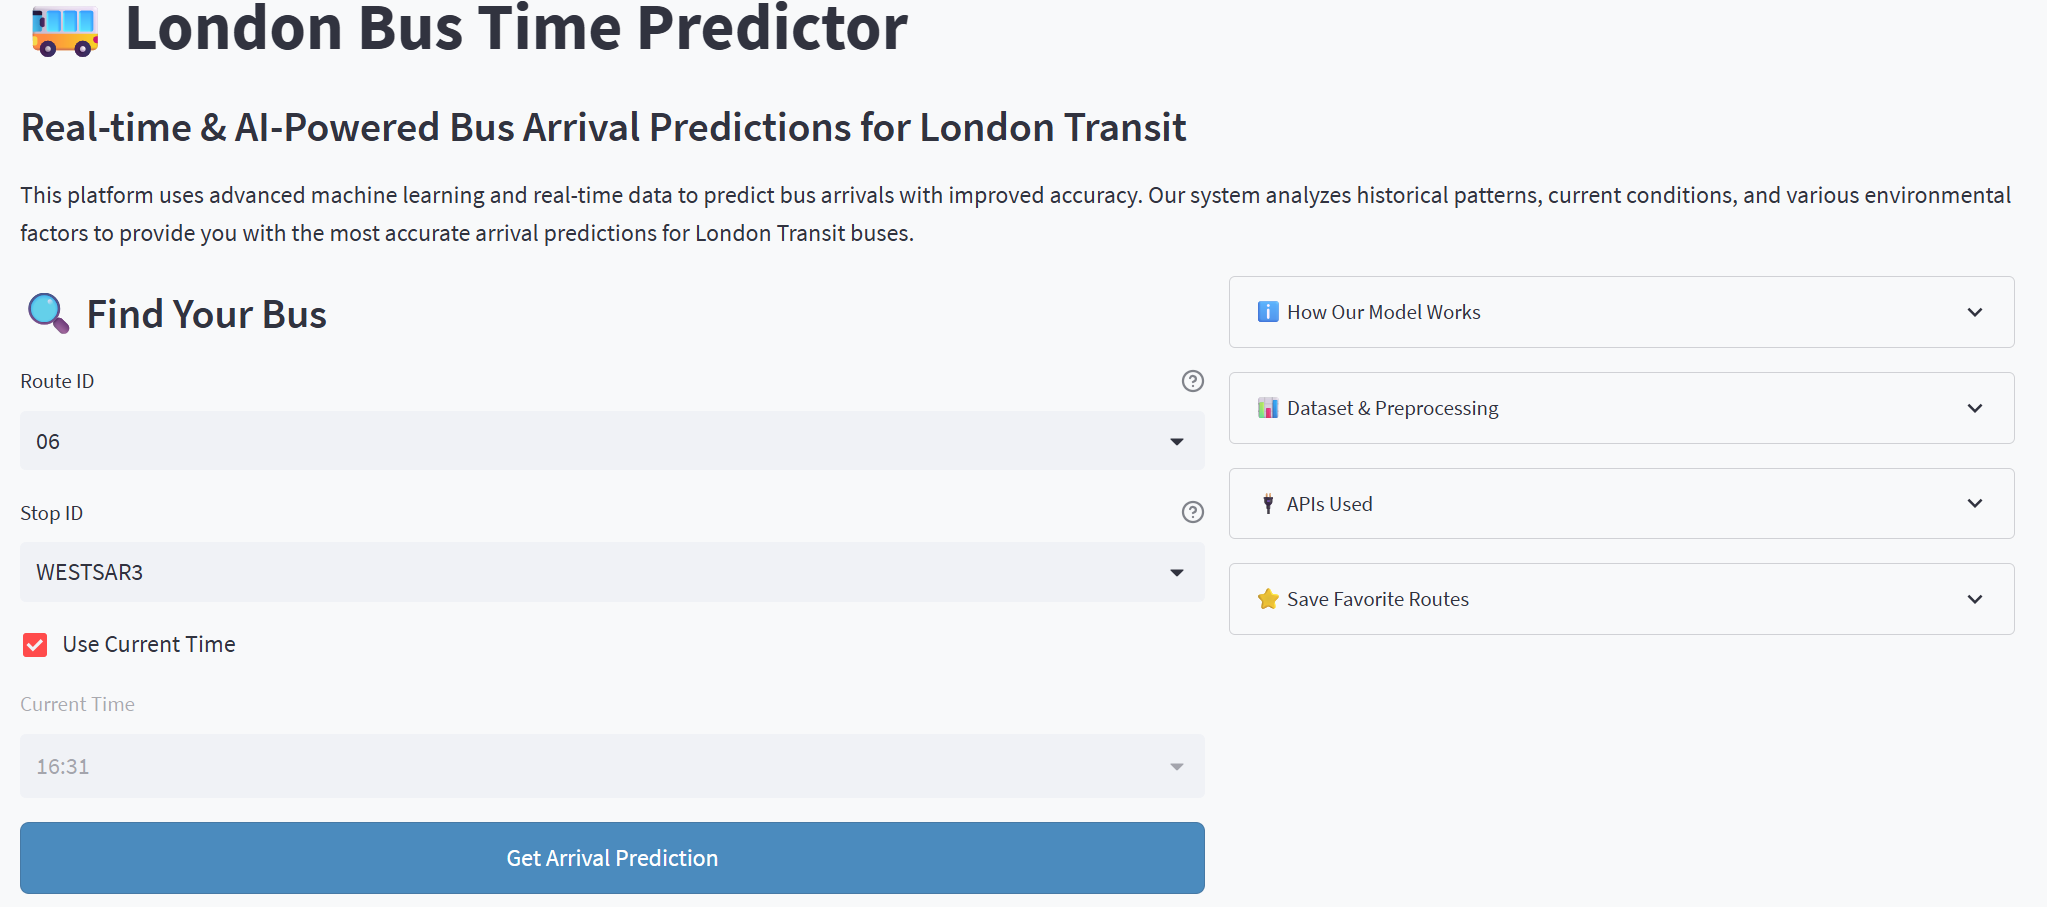The image size is (2047, 907).
Task: Open the Stop ID dropdown showing WESTSAR3
Action: pos(611,572)
